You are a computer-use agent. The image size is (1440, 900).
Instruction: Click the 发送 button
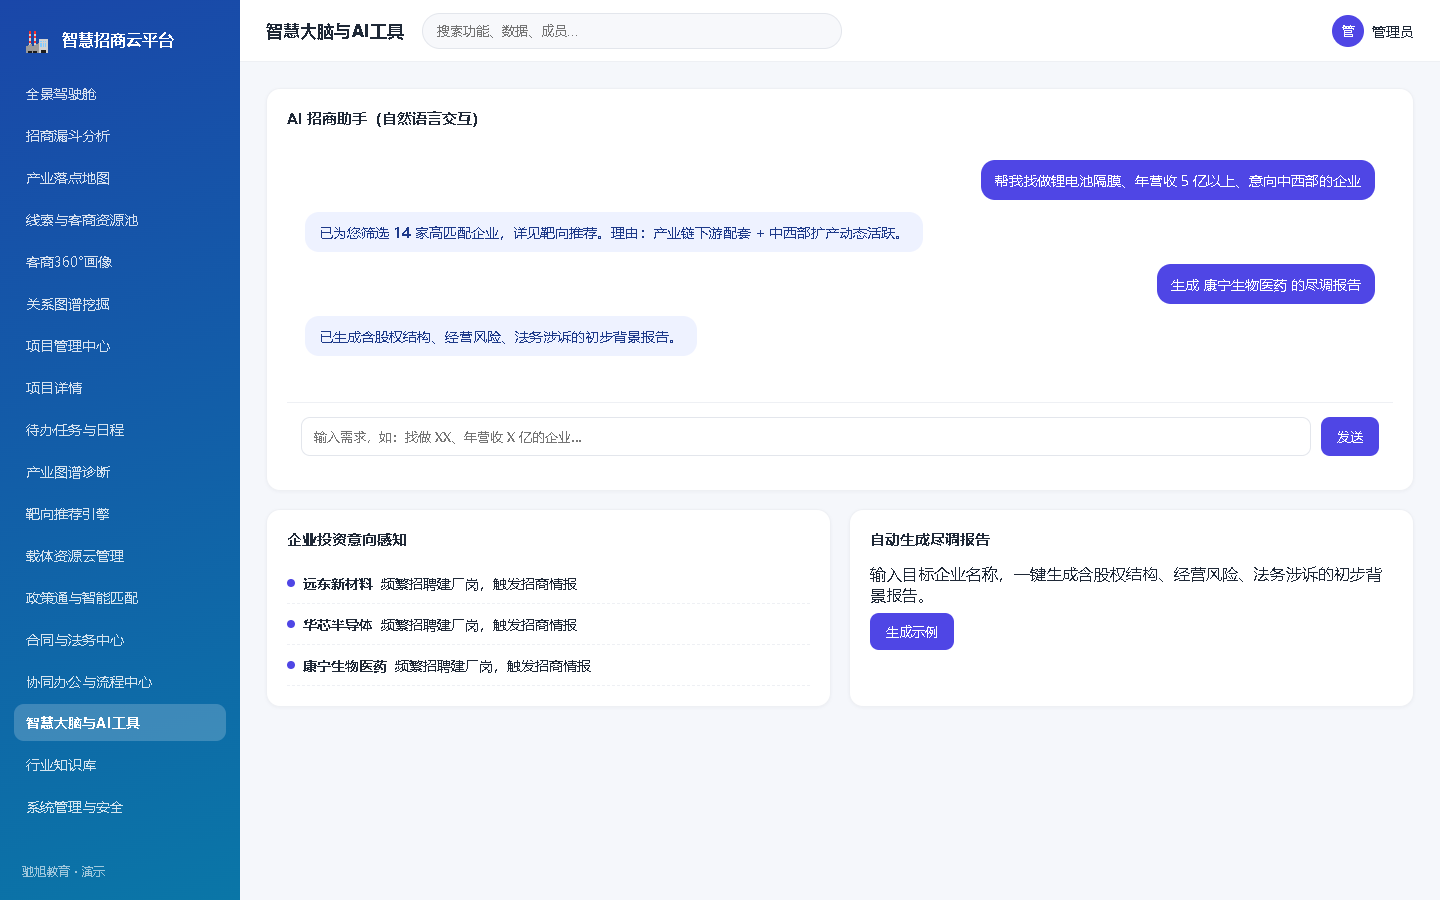tap(1350, 437)
